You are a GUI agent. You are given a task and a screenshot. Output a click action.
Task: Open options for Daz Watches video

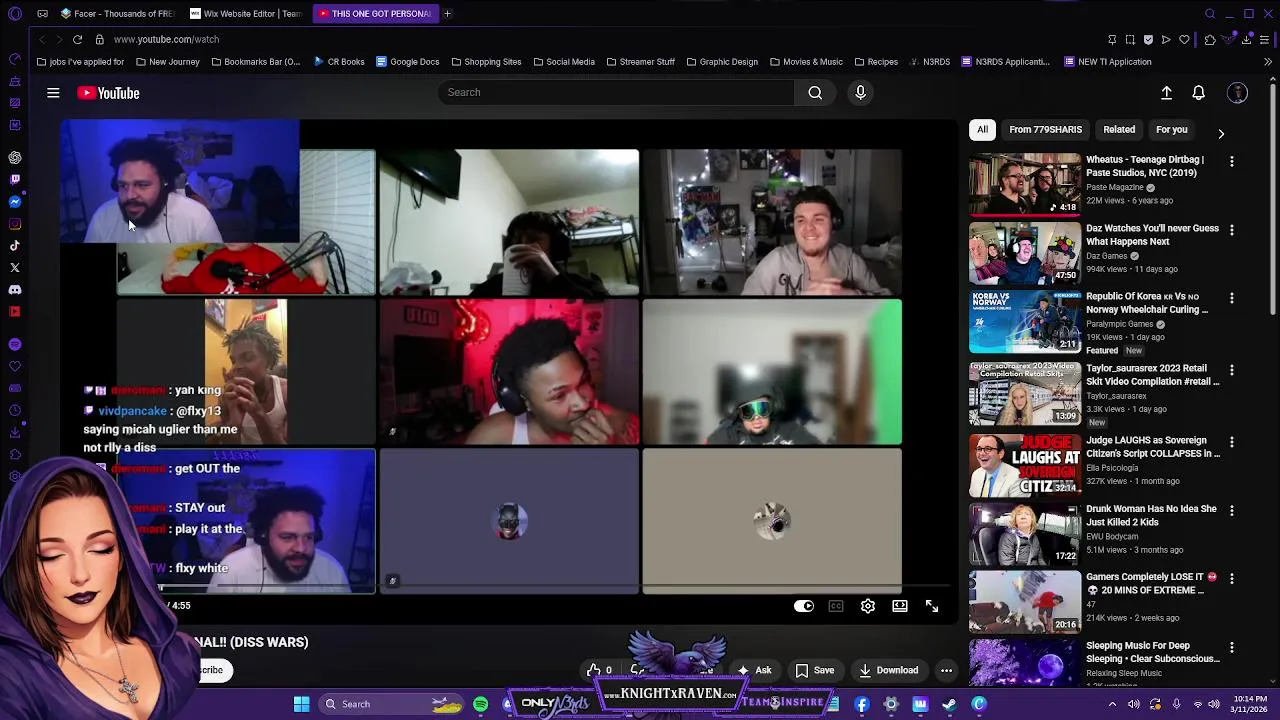point(1232,230)
